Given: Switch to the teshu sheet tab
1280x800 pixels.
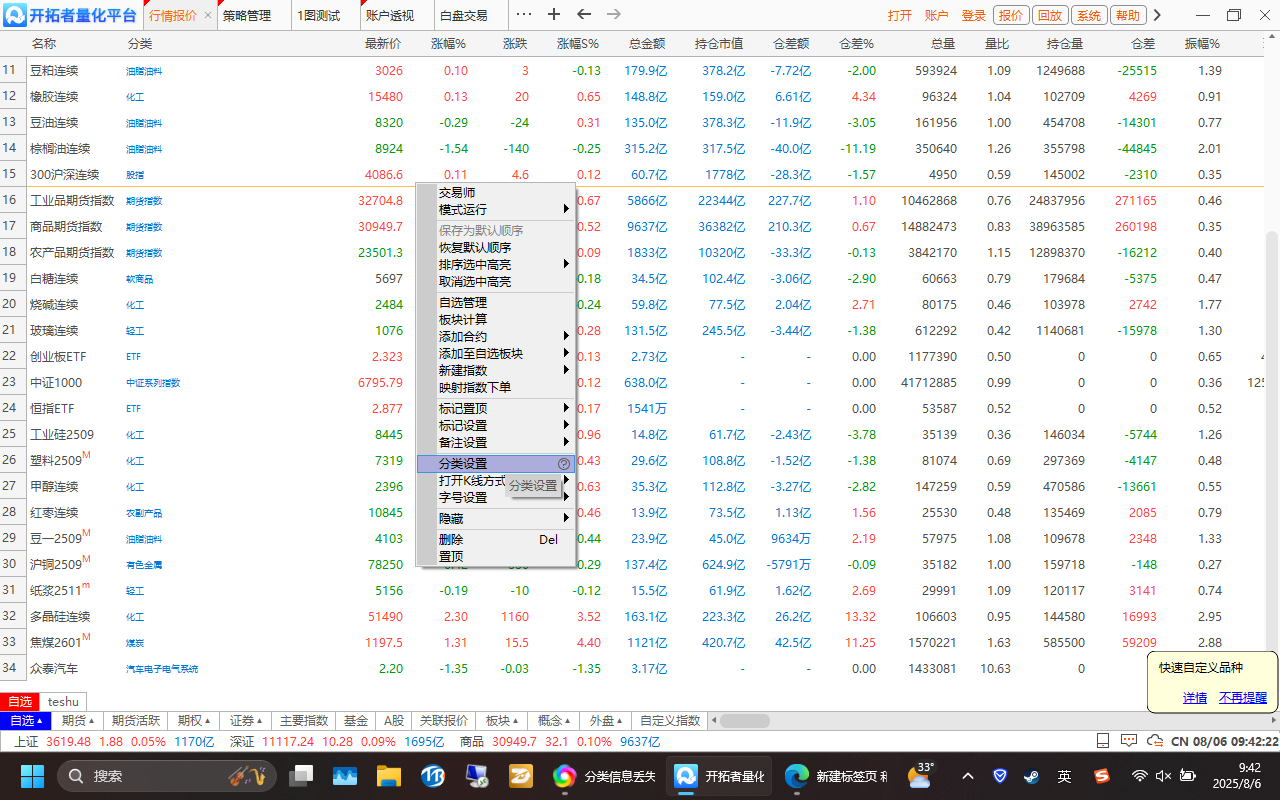Looking at the screenshot, I should [63, 702].
